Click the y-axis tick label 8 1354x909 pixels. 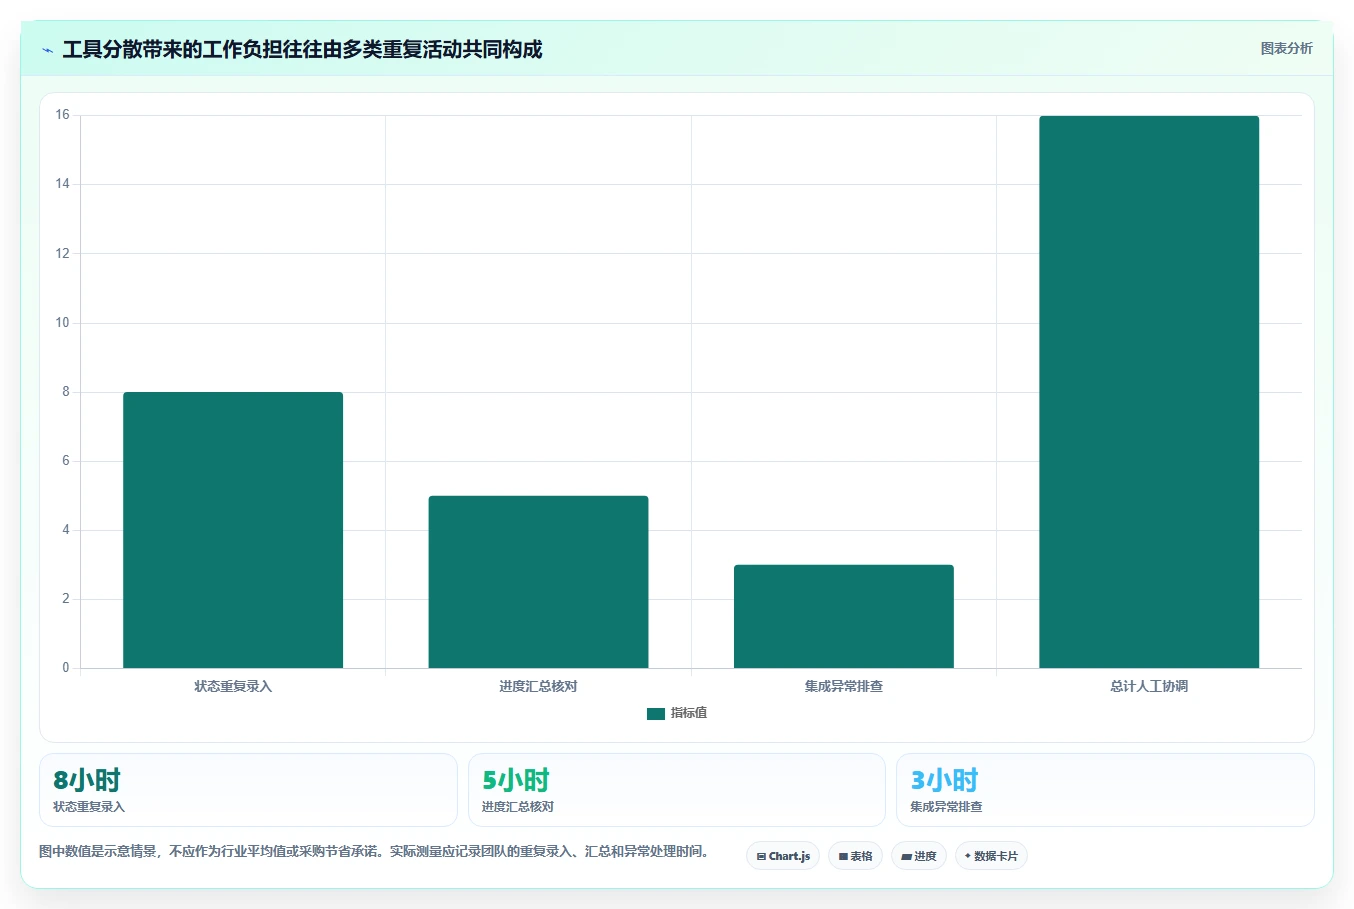coord(66,392)
